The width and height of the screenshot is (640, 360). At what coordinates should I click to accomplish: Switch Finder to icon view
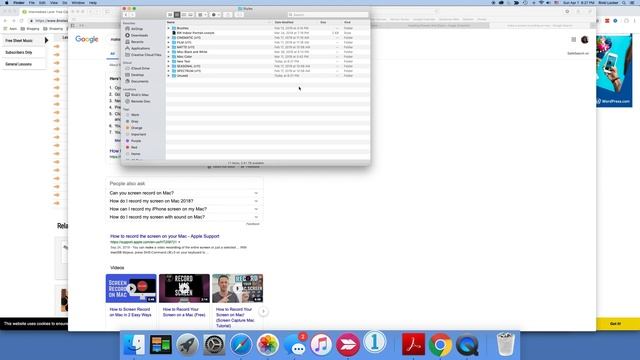[170, 15]
